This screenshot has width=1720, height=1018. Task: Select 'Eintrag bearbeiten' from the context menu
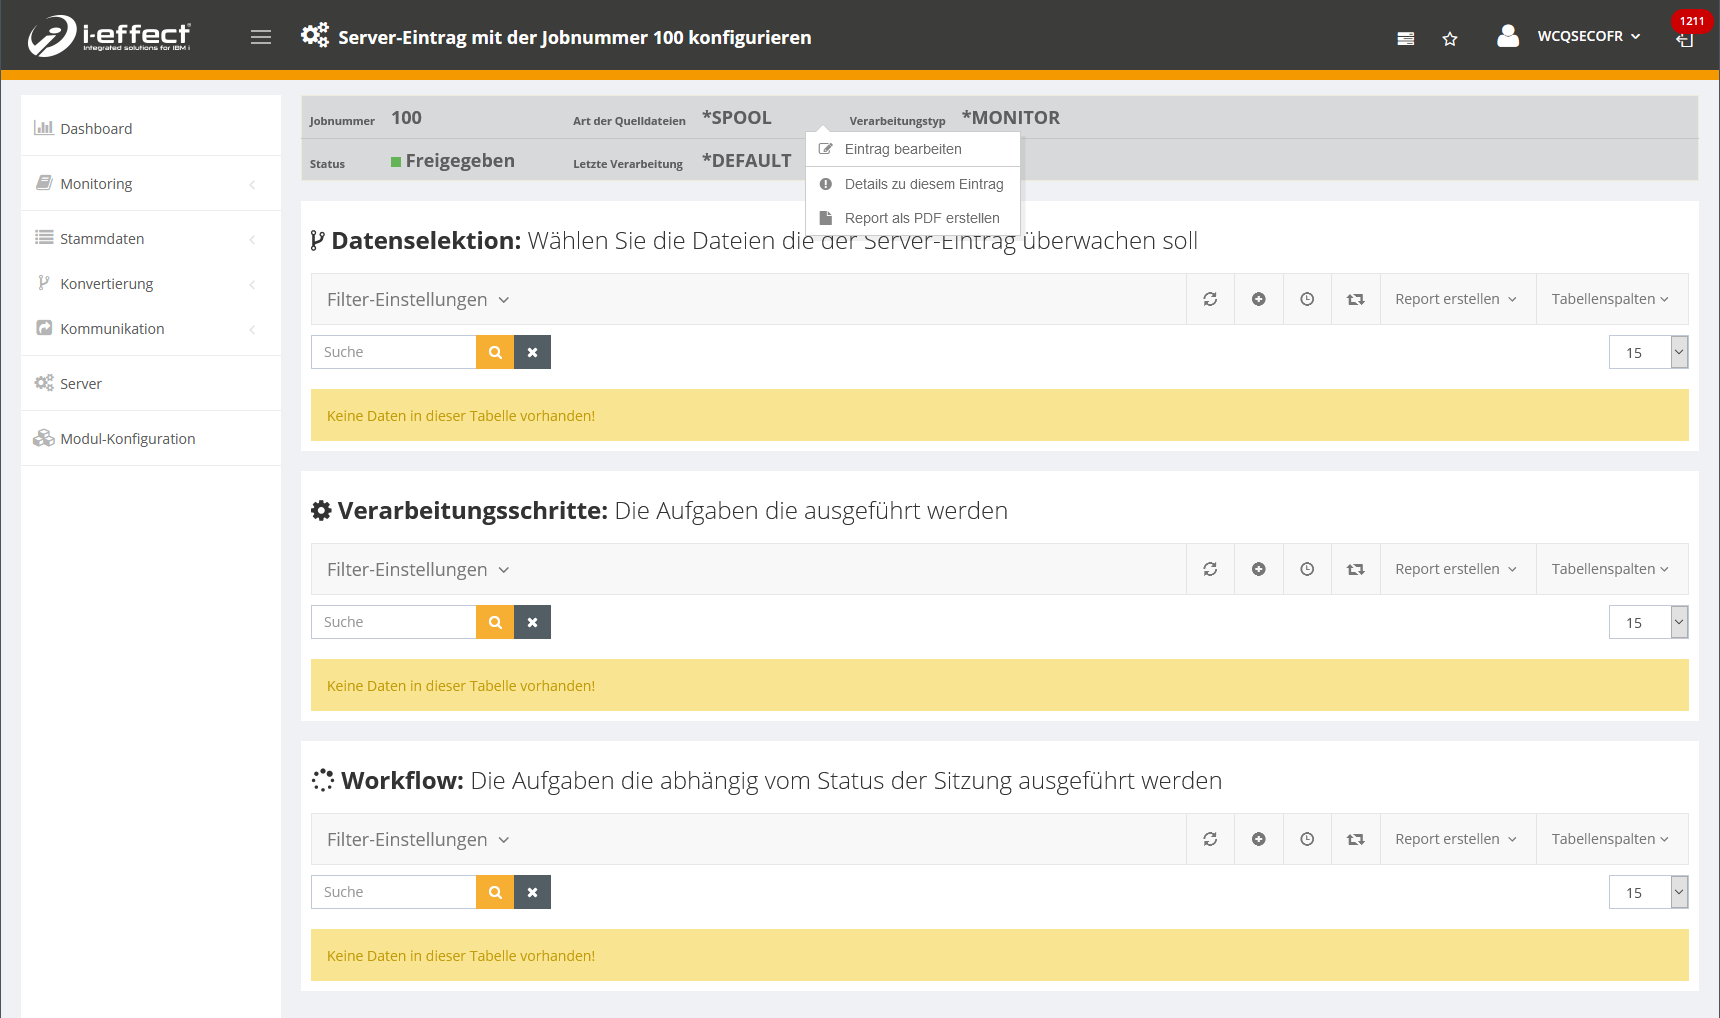coord(903,149)
